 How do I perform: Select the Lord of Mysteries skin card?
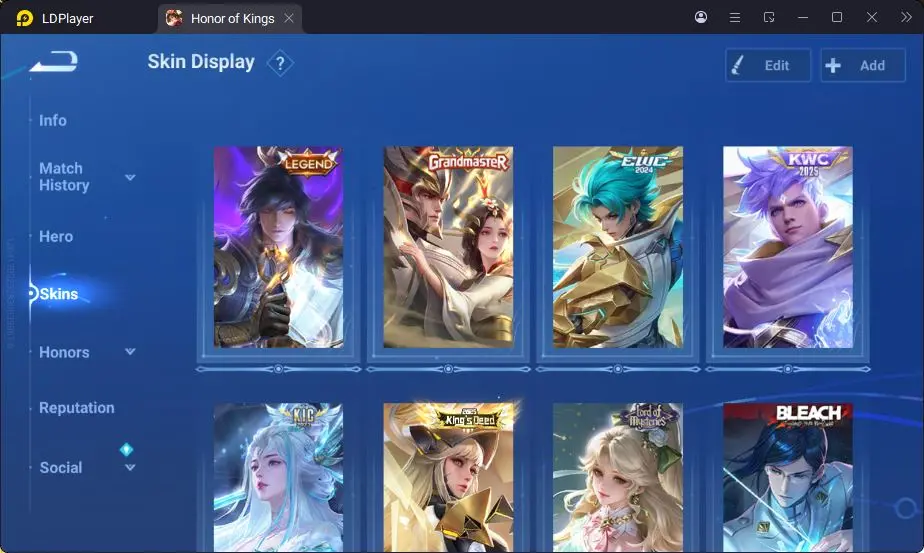pos(618,478)
